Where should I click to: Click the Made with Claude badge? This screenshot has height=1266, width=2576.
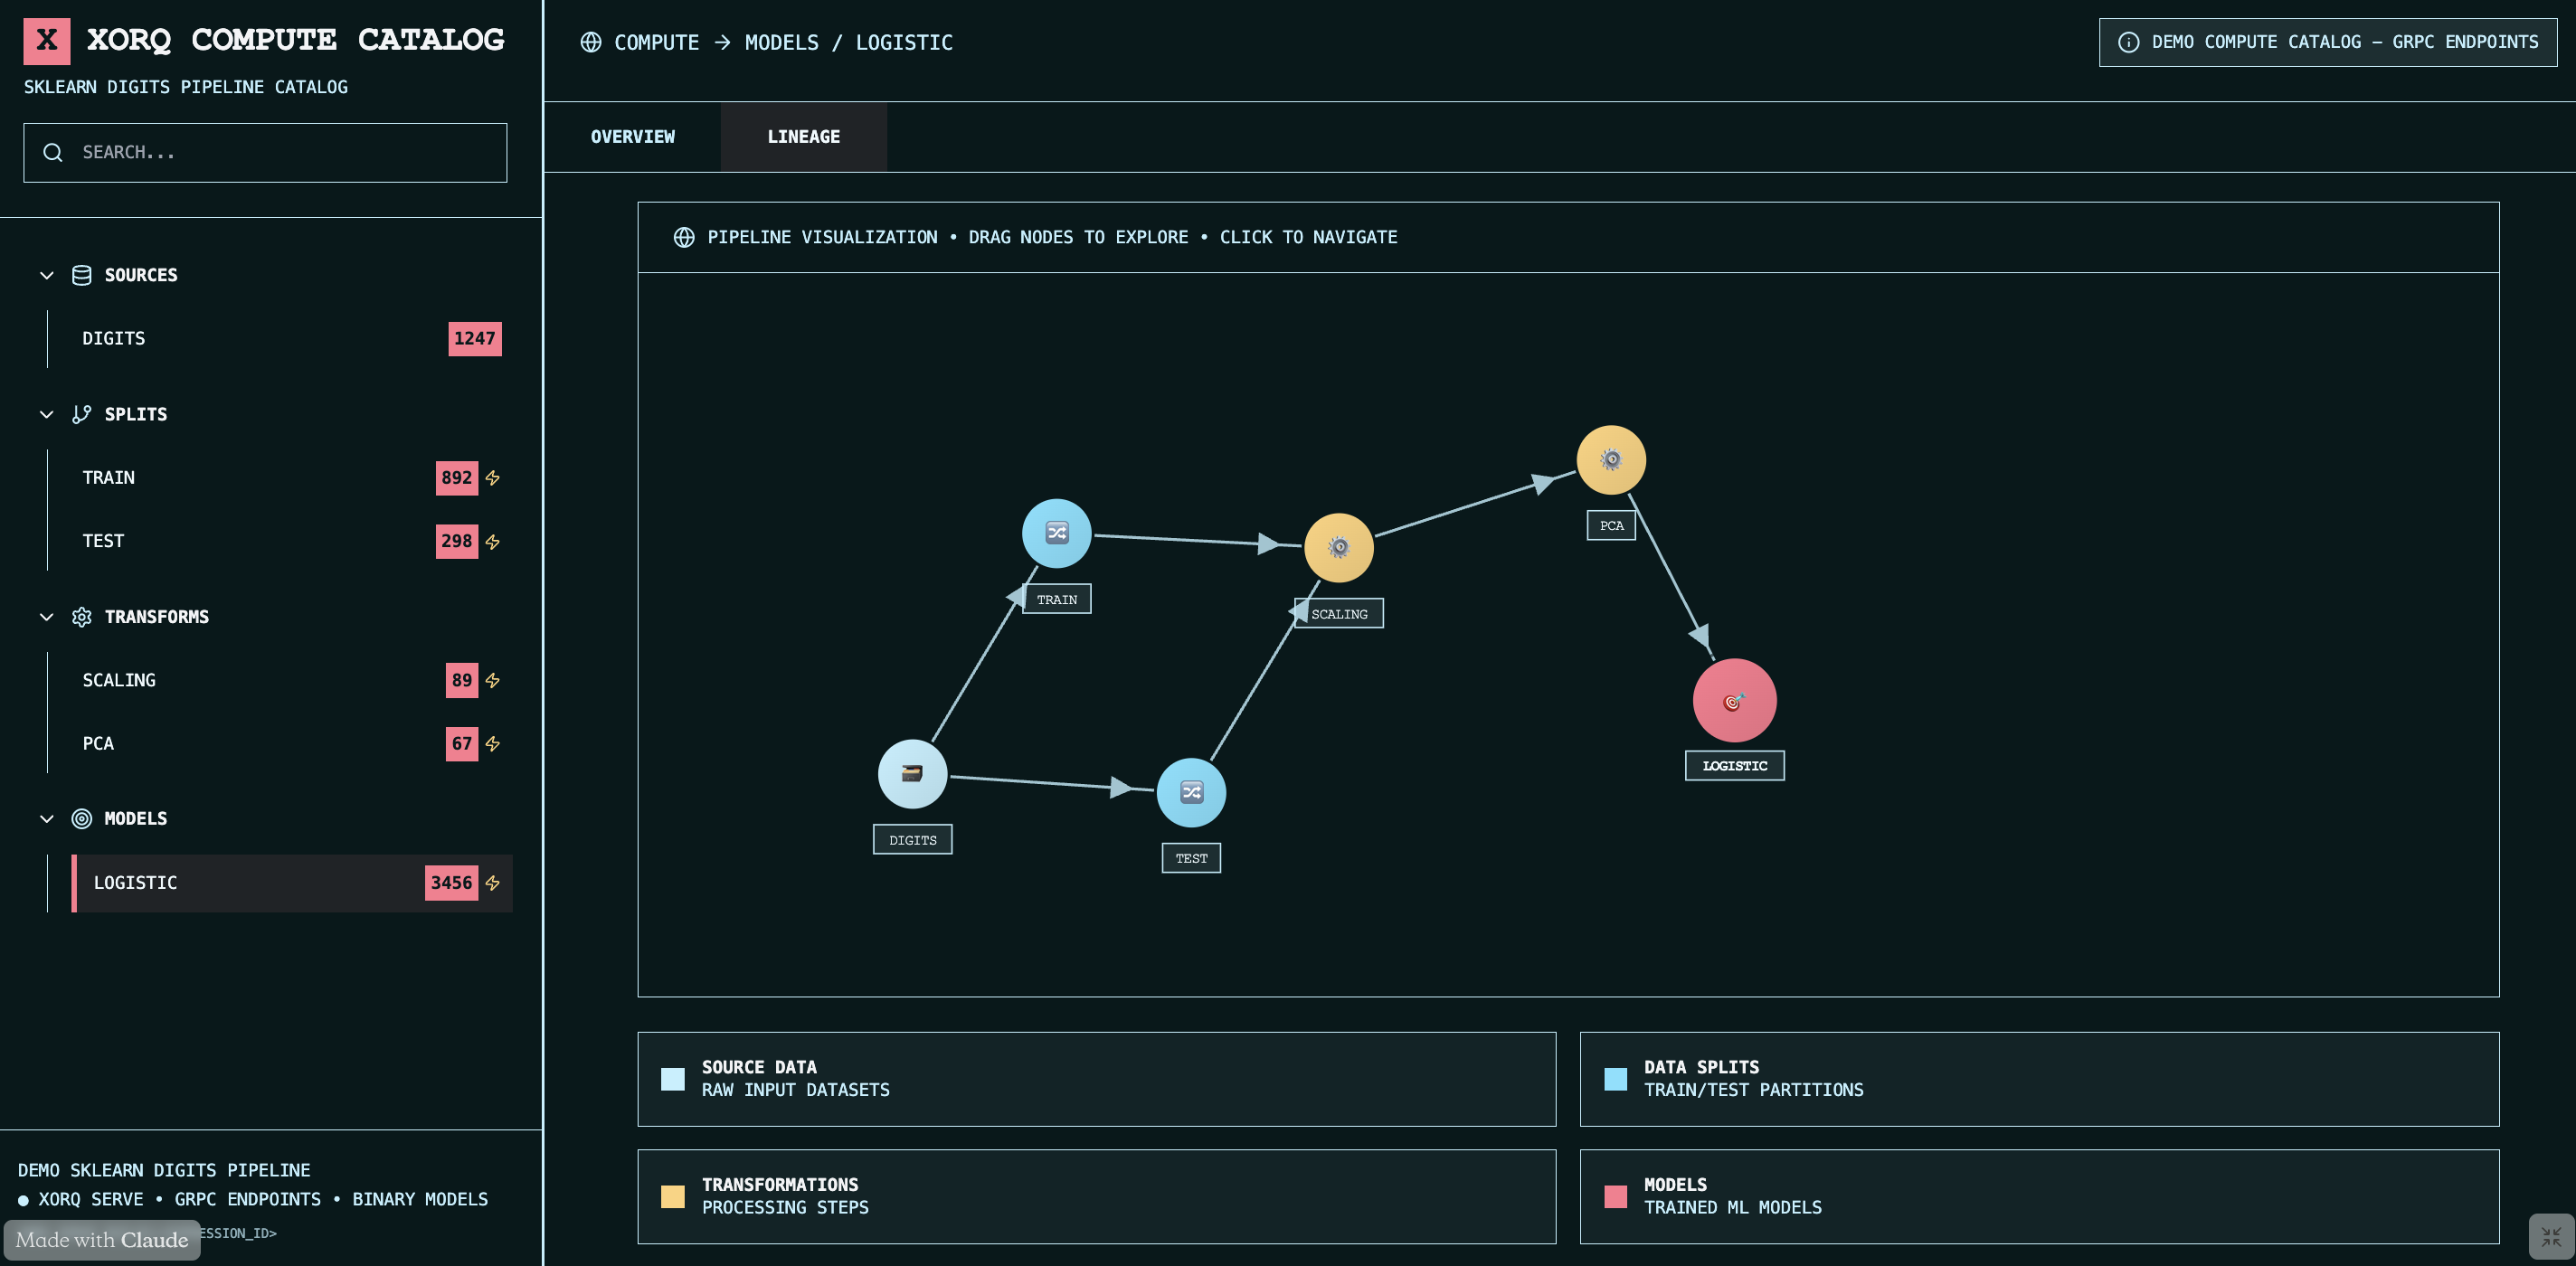pyautogui.click(x=102, y=1240)
